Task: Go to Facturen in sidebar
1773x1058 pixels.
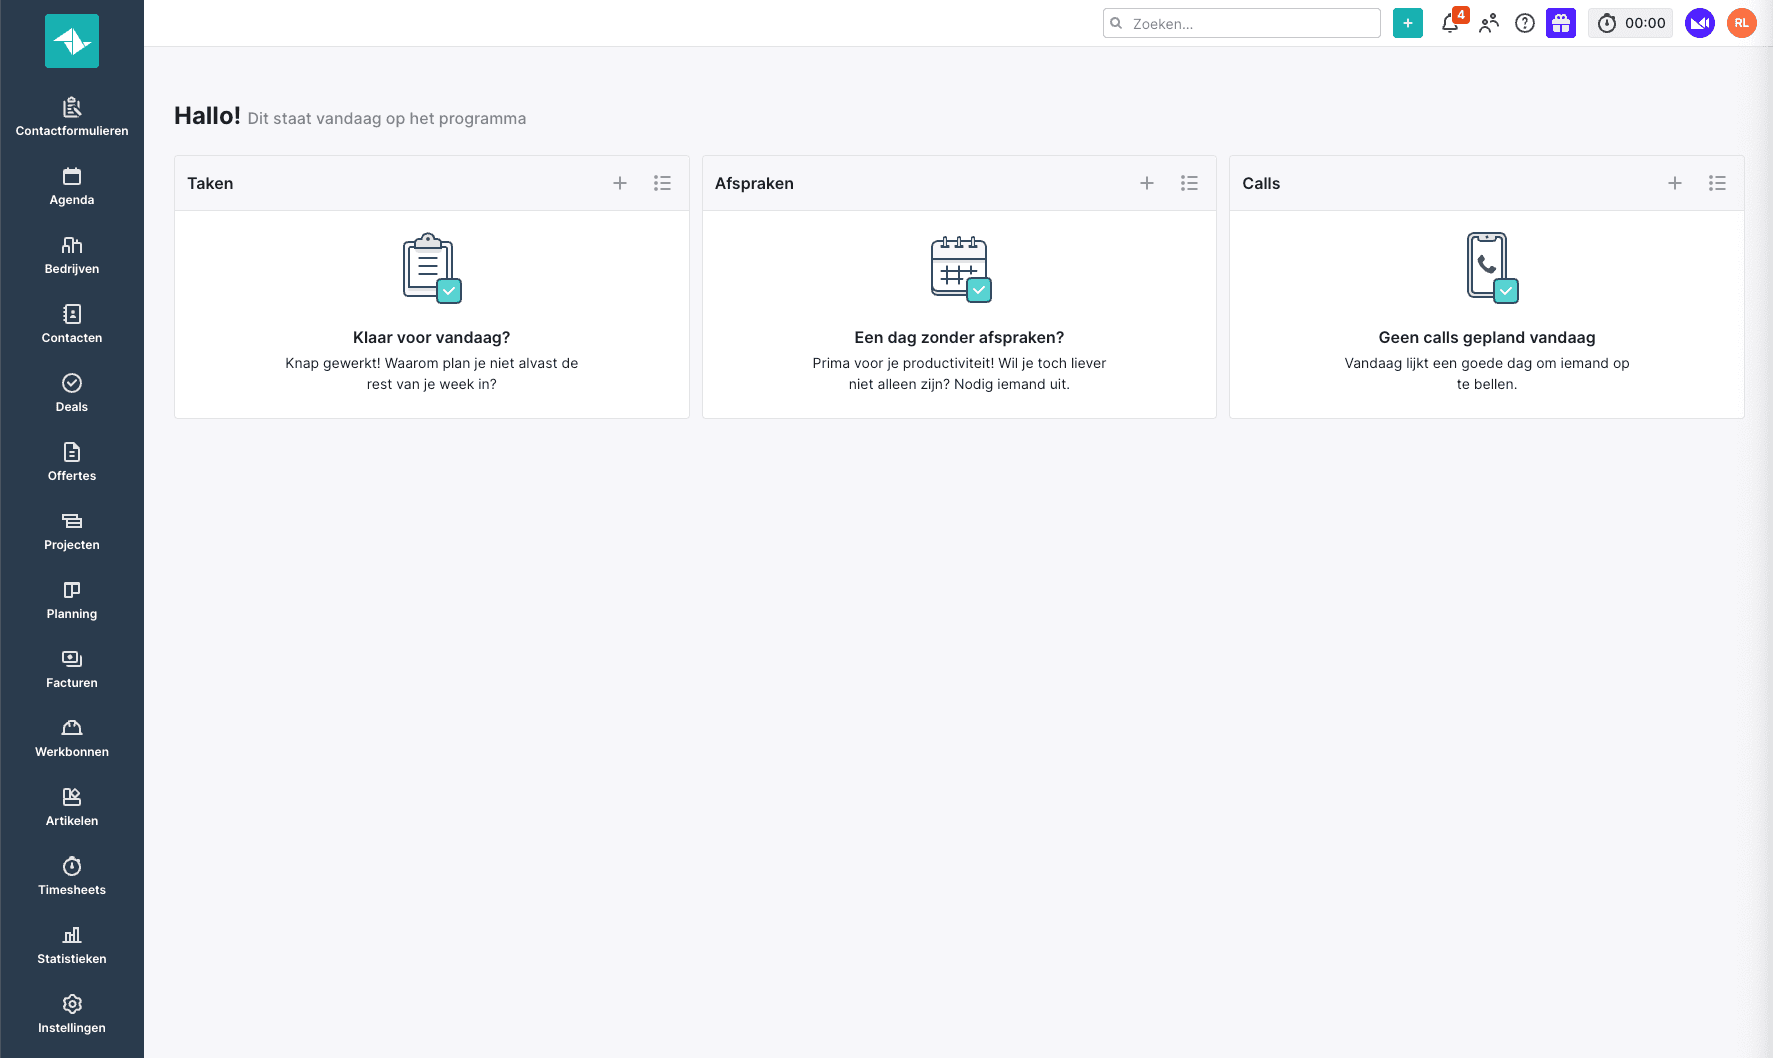Action: 72,668
